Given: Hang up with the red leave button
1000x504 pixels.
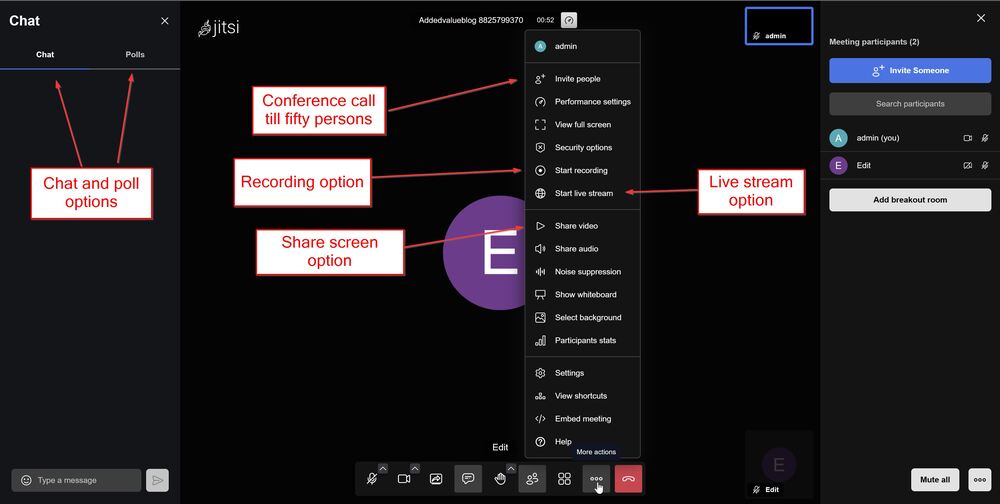Looking at the screenshot, I should (x=628, y=479).
